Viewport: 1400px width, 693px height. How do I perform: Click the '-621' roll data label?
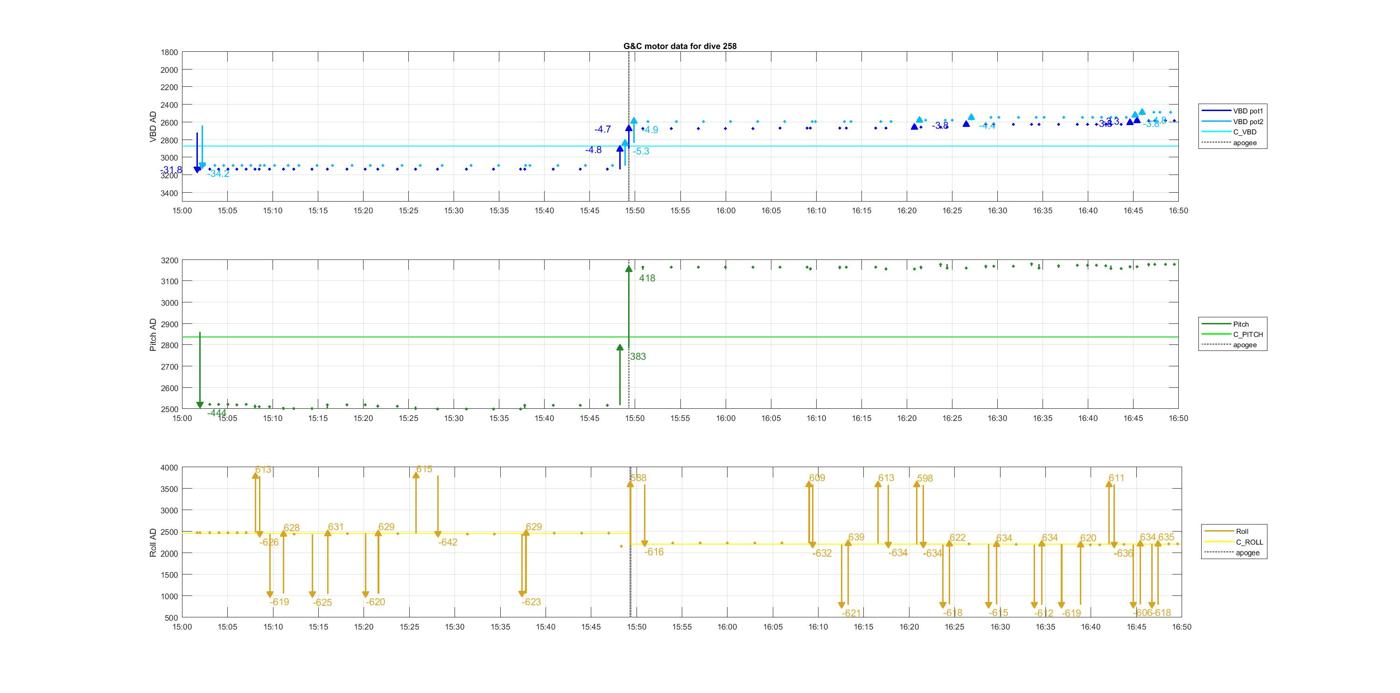(852, 613)
